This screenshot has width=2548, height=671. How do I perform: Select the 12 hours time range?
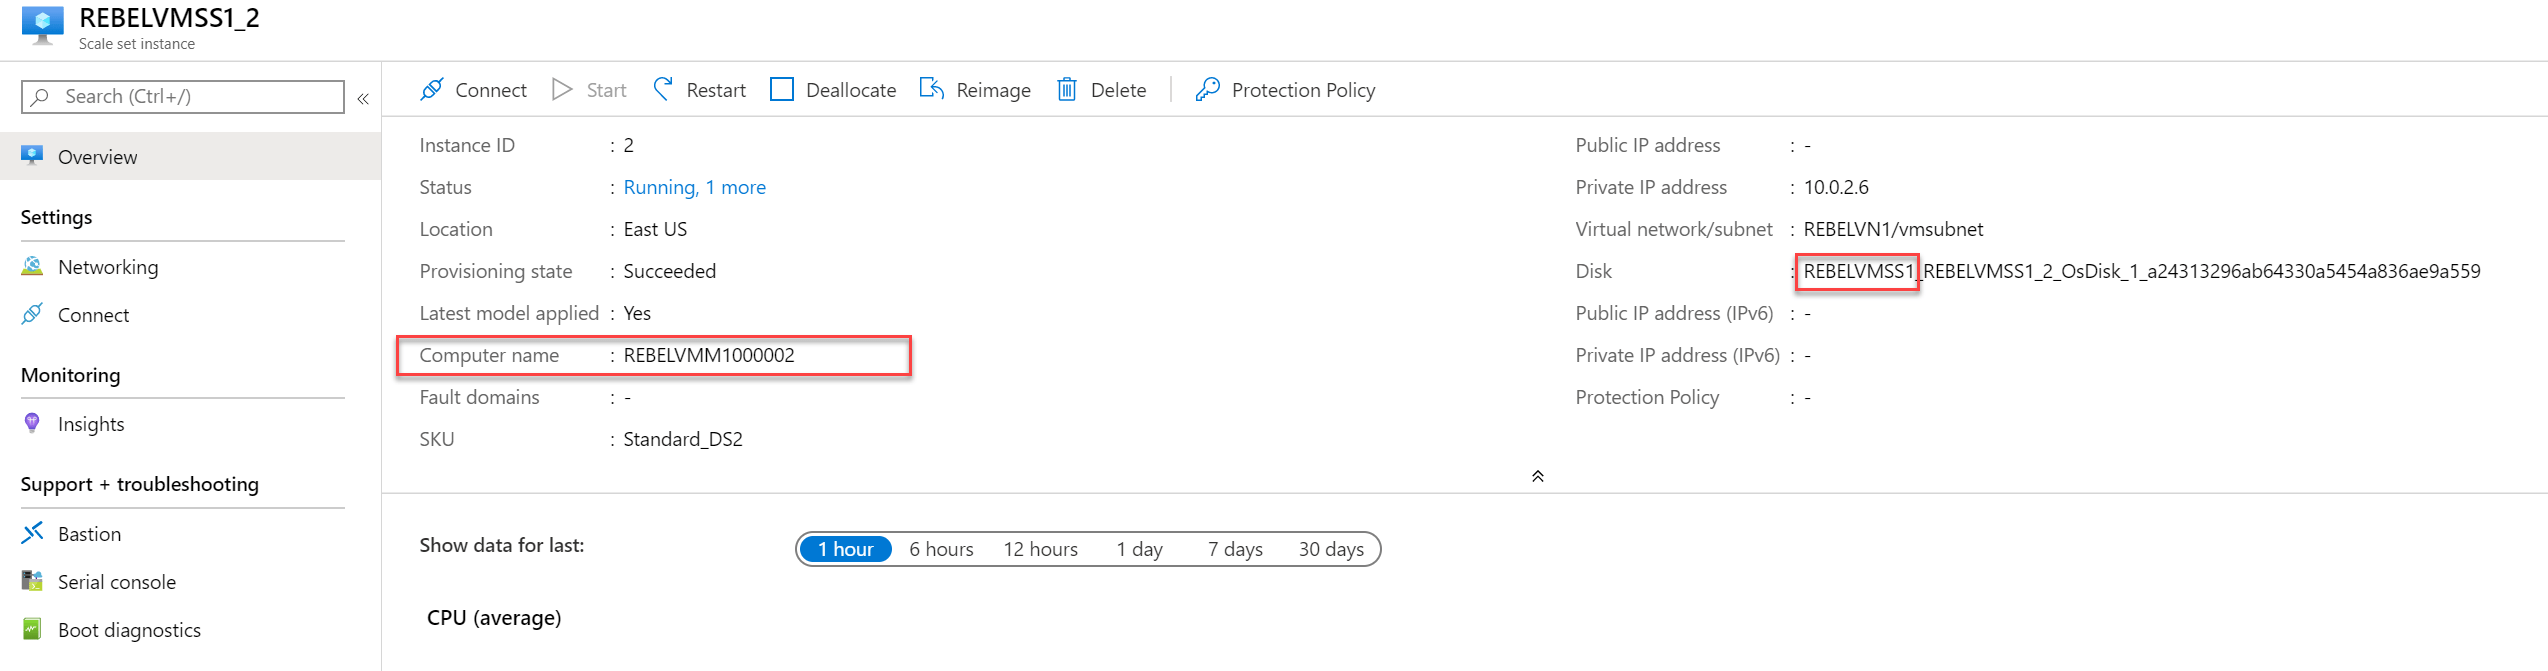point(1041,549)
